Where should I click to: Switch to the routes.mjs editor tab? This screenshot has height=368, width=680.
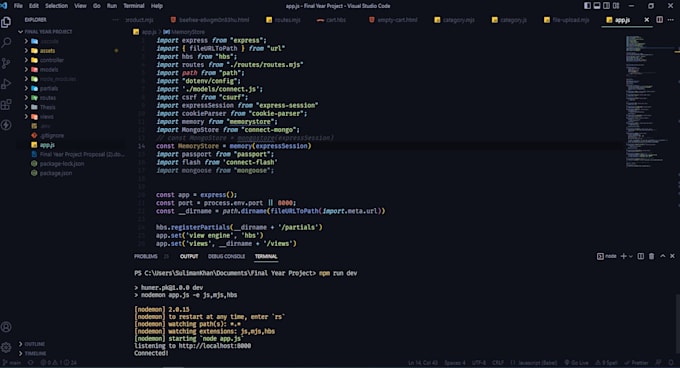[x=283, y=20]
